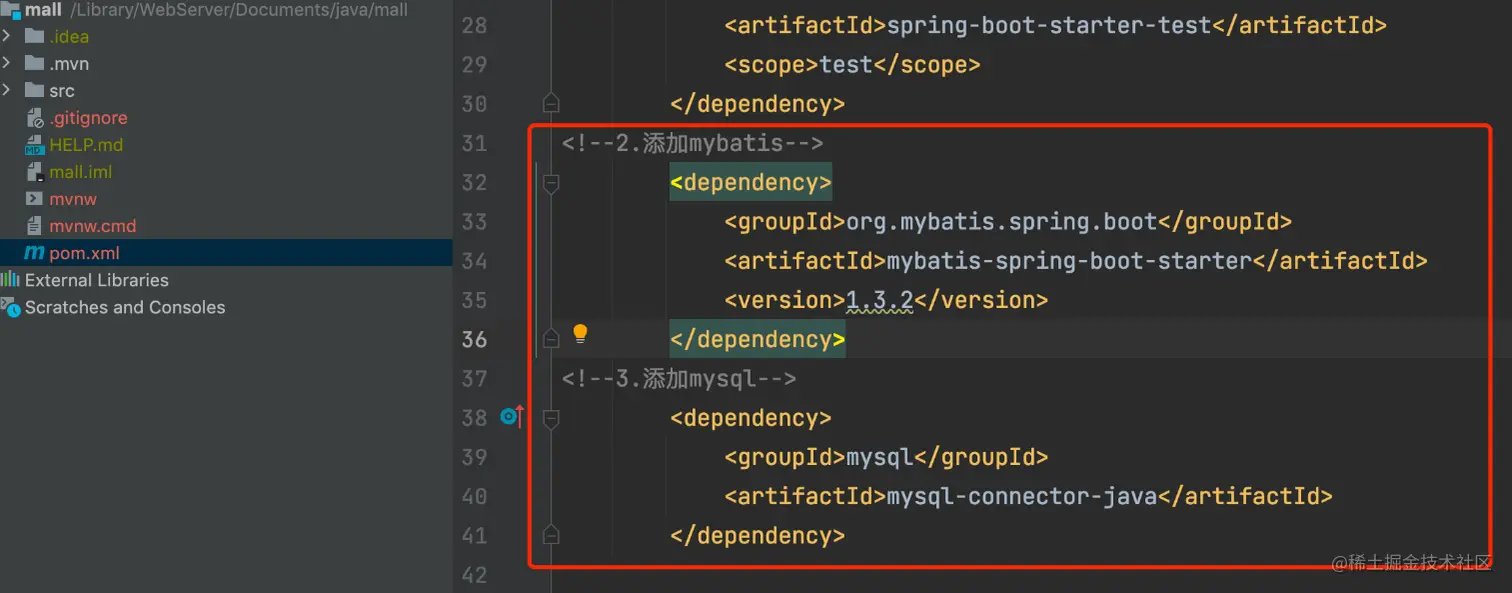
Task: Click the mall.iml file icon
Action: pyautogui.click(x=34, y=172)
